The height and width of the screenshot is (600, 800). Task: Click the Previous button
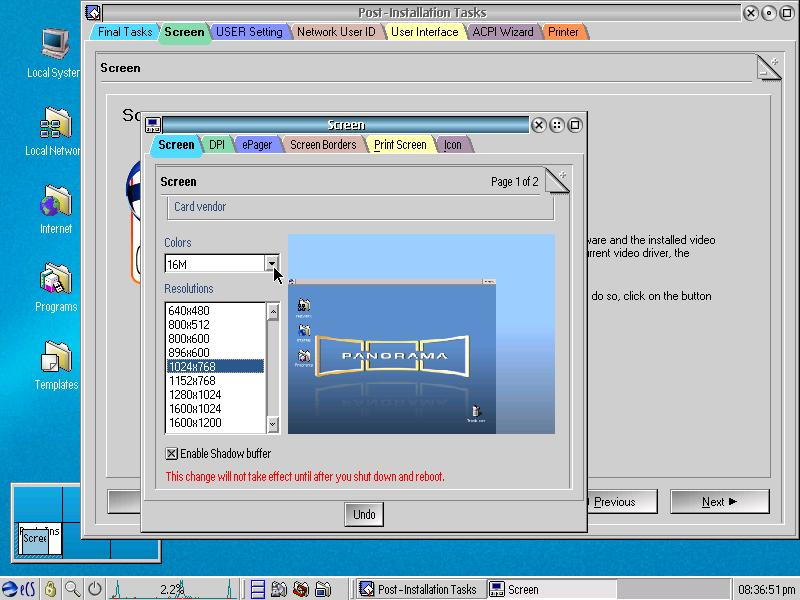coord(622,502)
